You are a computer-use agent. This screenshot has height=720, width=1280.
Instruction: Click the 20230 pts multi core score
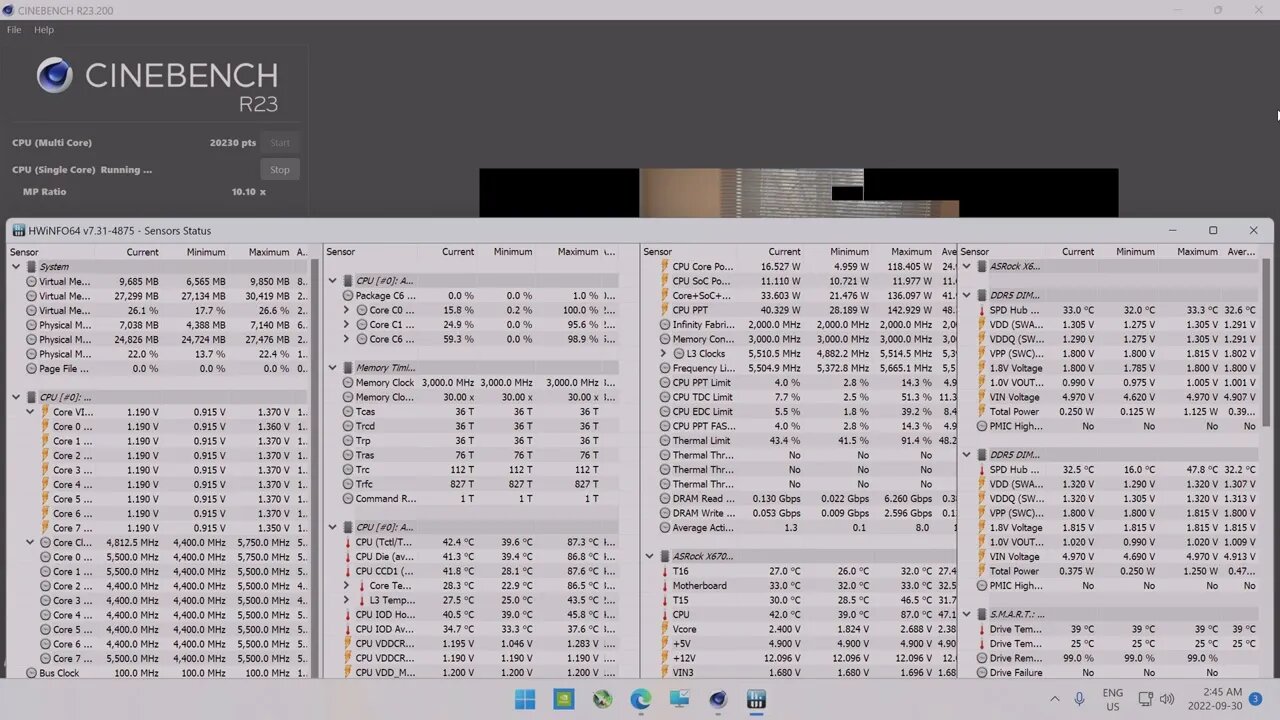tap(233, 143)
